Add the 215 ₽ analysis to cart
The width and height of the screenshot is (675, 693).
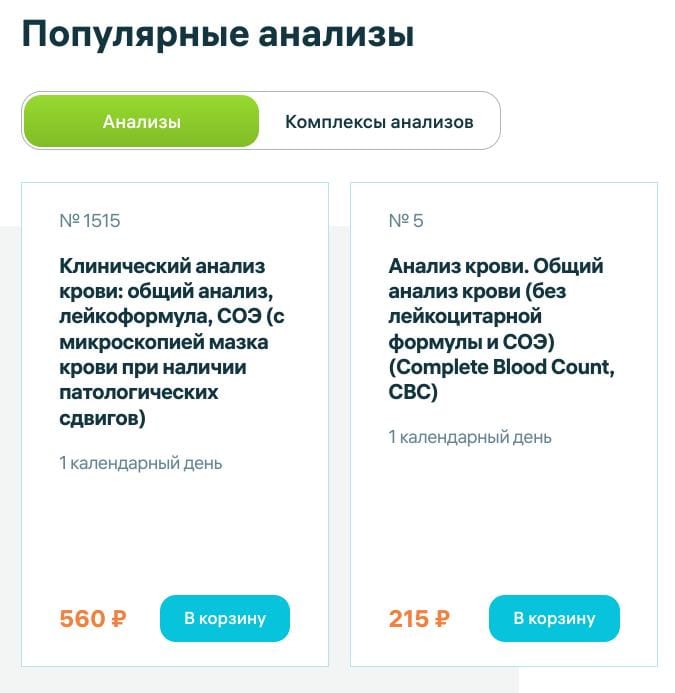pos(554,618)
